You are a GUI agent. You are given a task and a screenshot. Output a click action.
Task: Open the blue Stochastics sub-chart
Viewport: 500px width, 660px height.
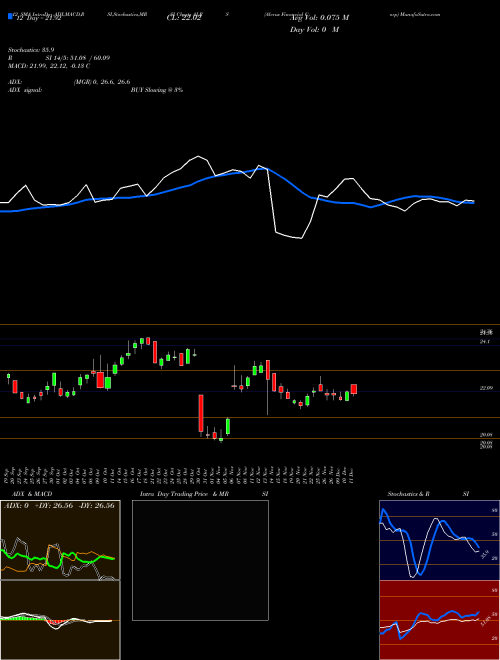pos(439,540)
